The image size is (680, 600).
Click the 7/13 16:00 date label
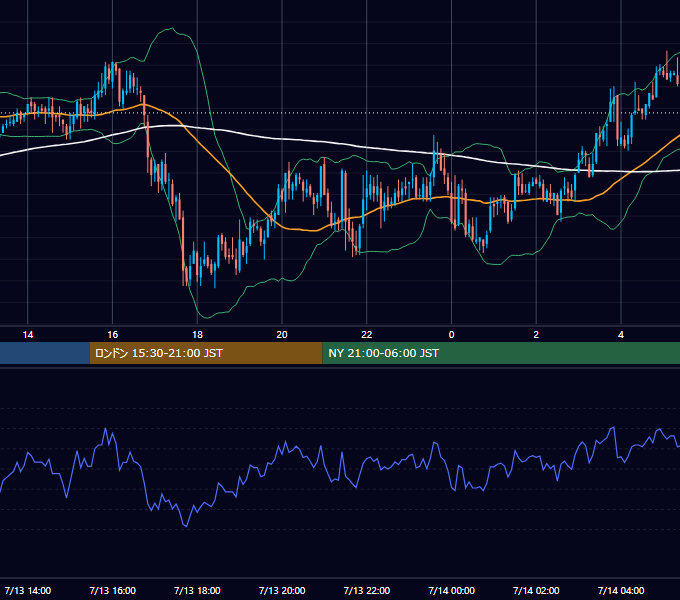click(112, 590)
